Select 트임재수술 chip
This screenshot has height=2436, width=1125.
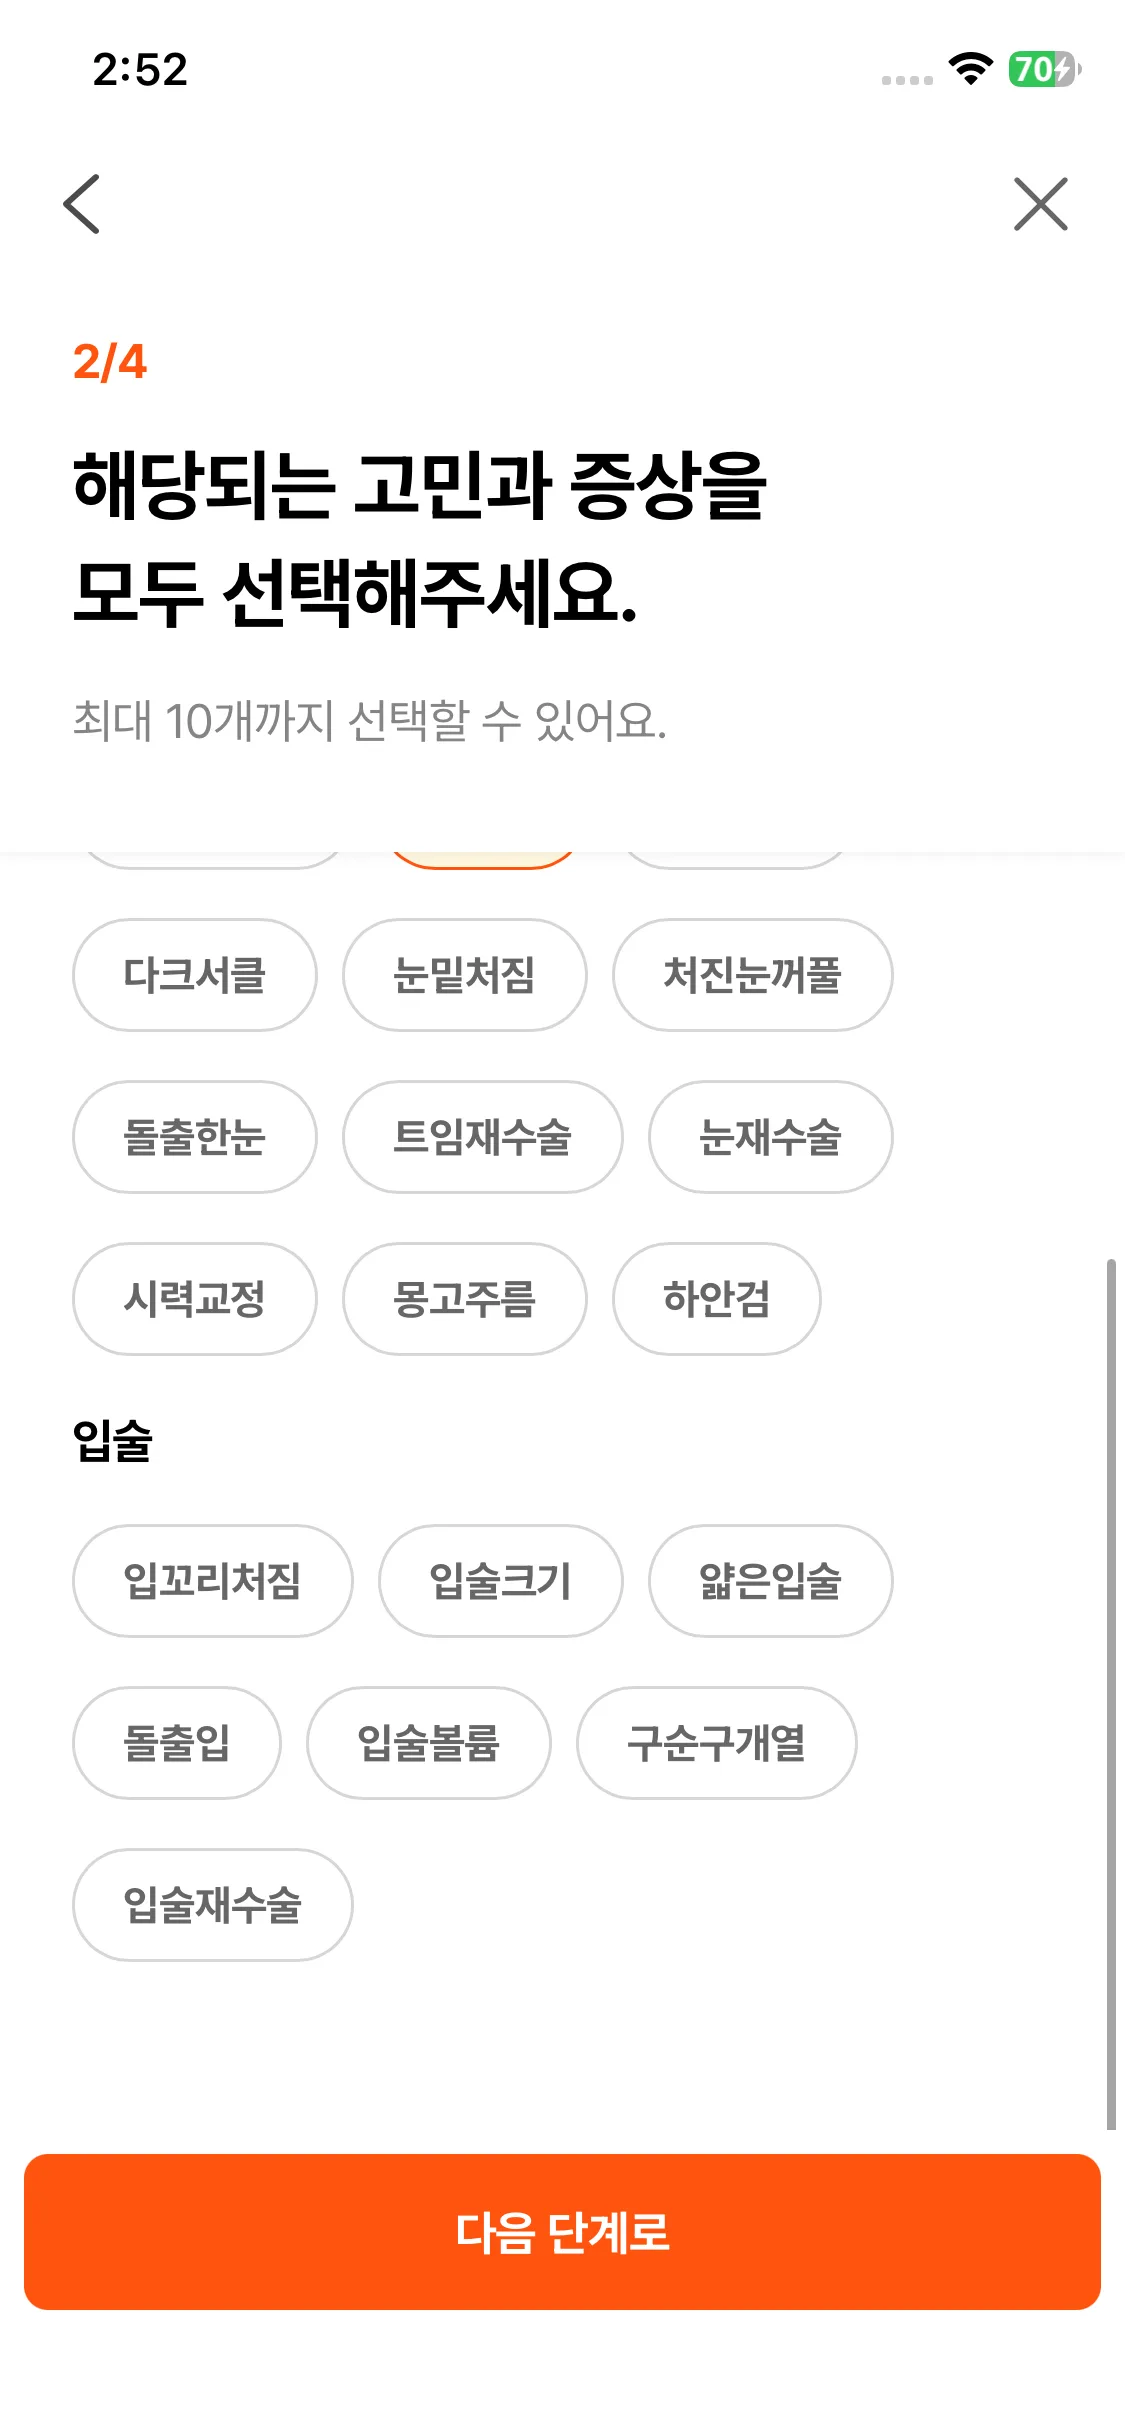483,1137
